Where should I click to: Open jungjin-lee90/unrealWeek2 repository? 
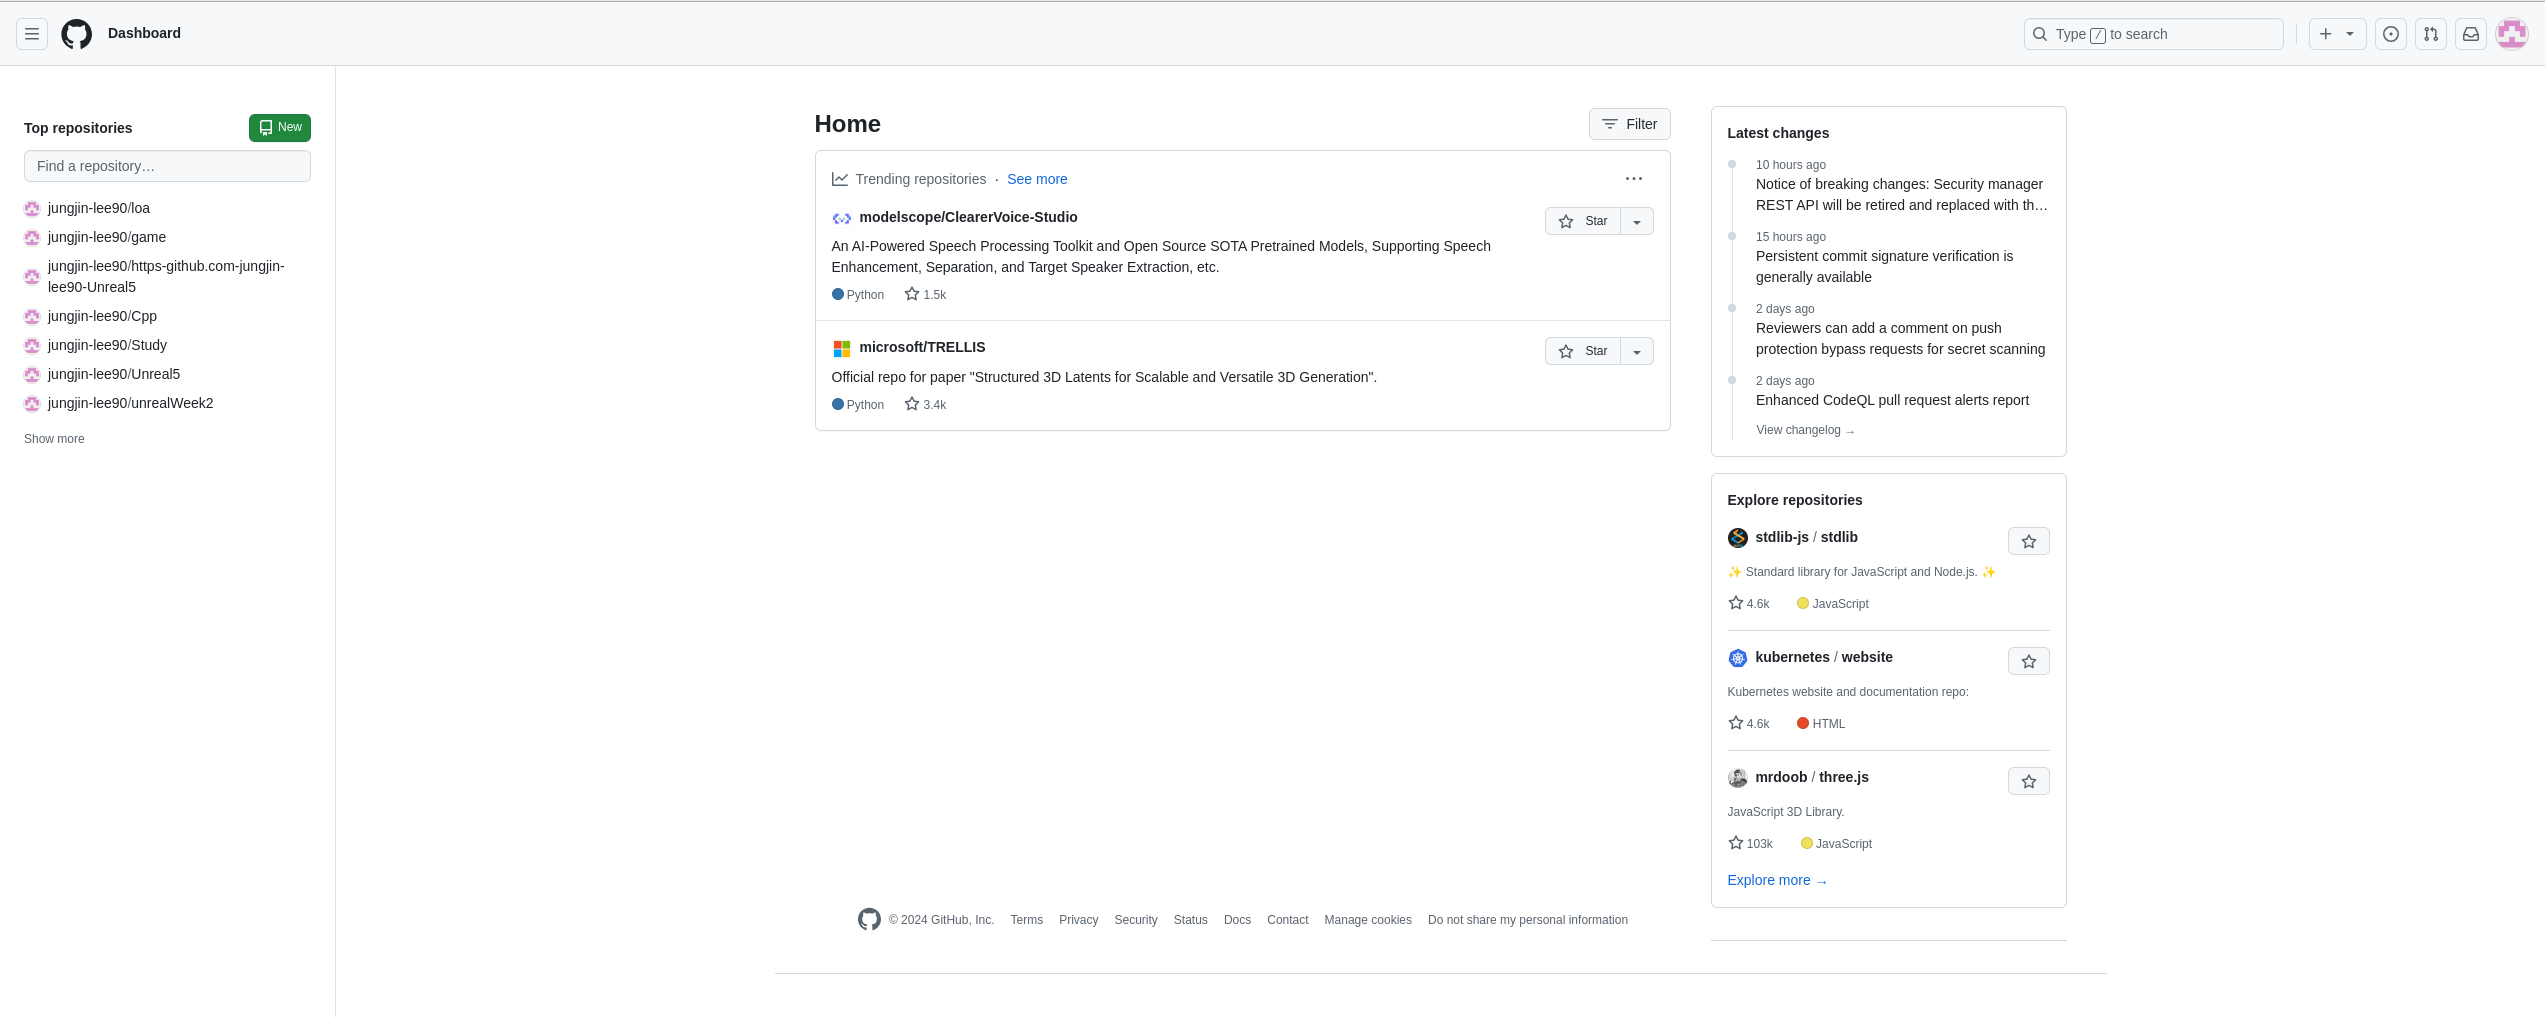pos(131,403)
